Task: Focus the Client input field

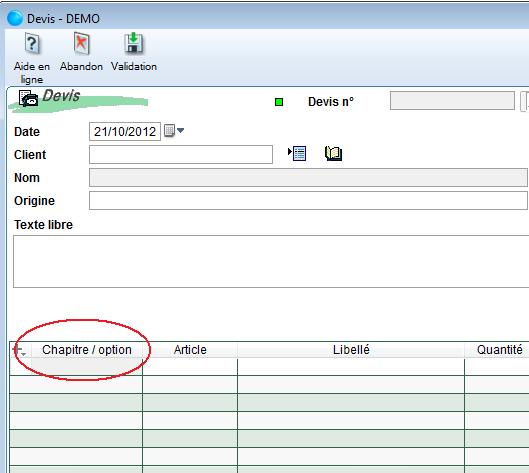Action: [181, 155]
